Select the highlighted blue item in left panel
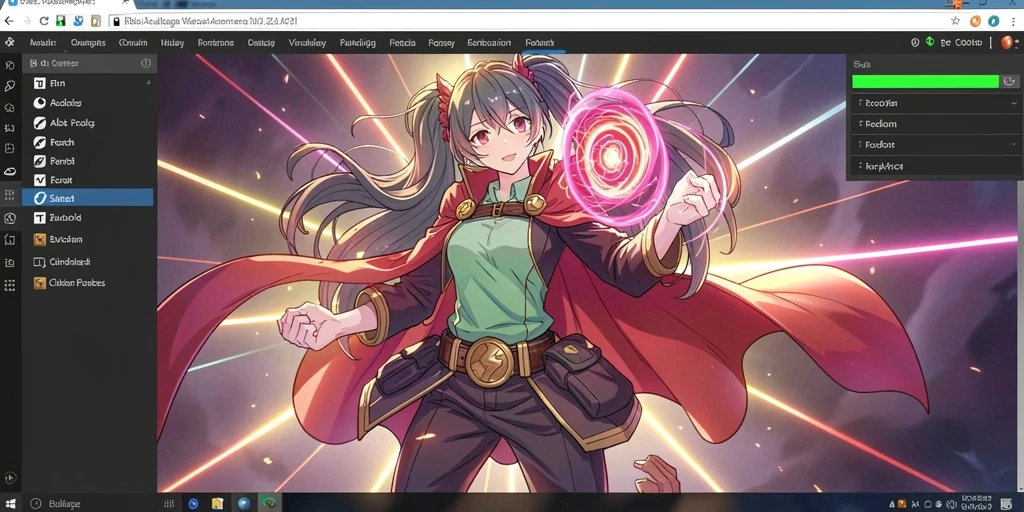 (88, 198)
